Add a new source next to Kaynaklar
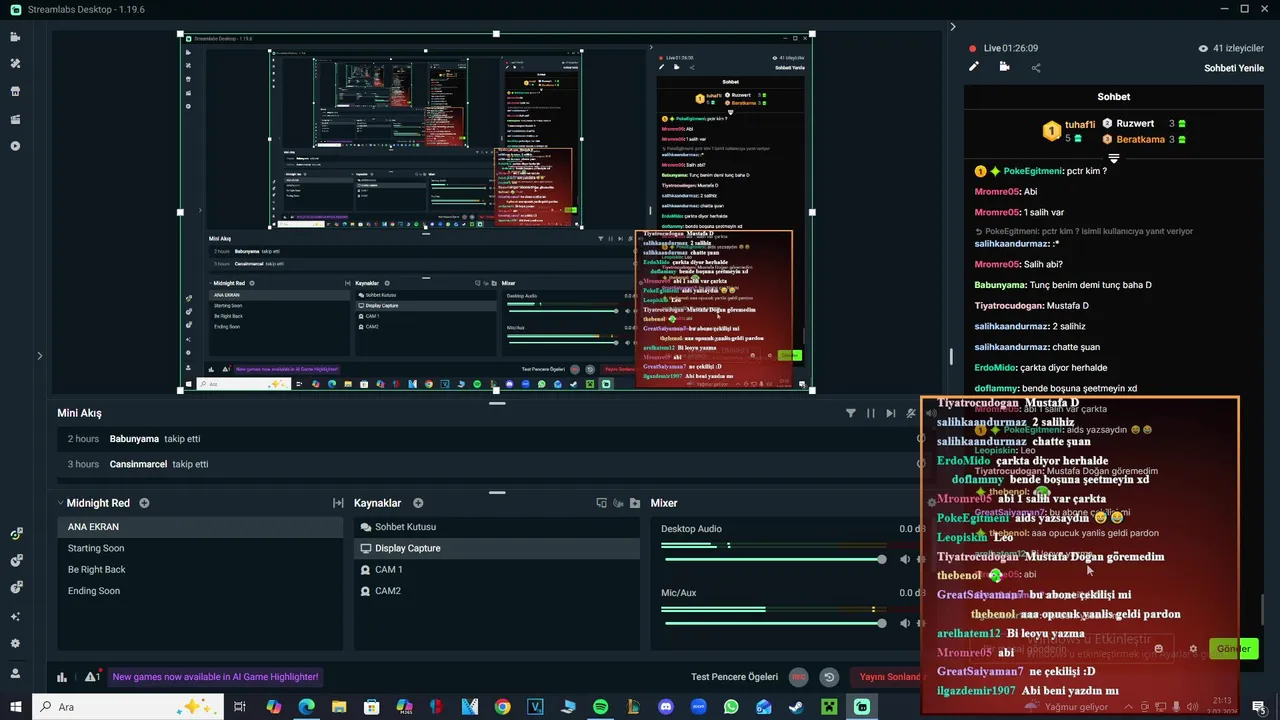 tap(418, 503)
